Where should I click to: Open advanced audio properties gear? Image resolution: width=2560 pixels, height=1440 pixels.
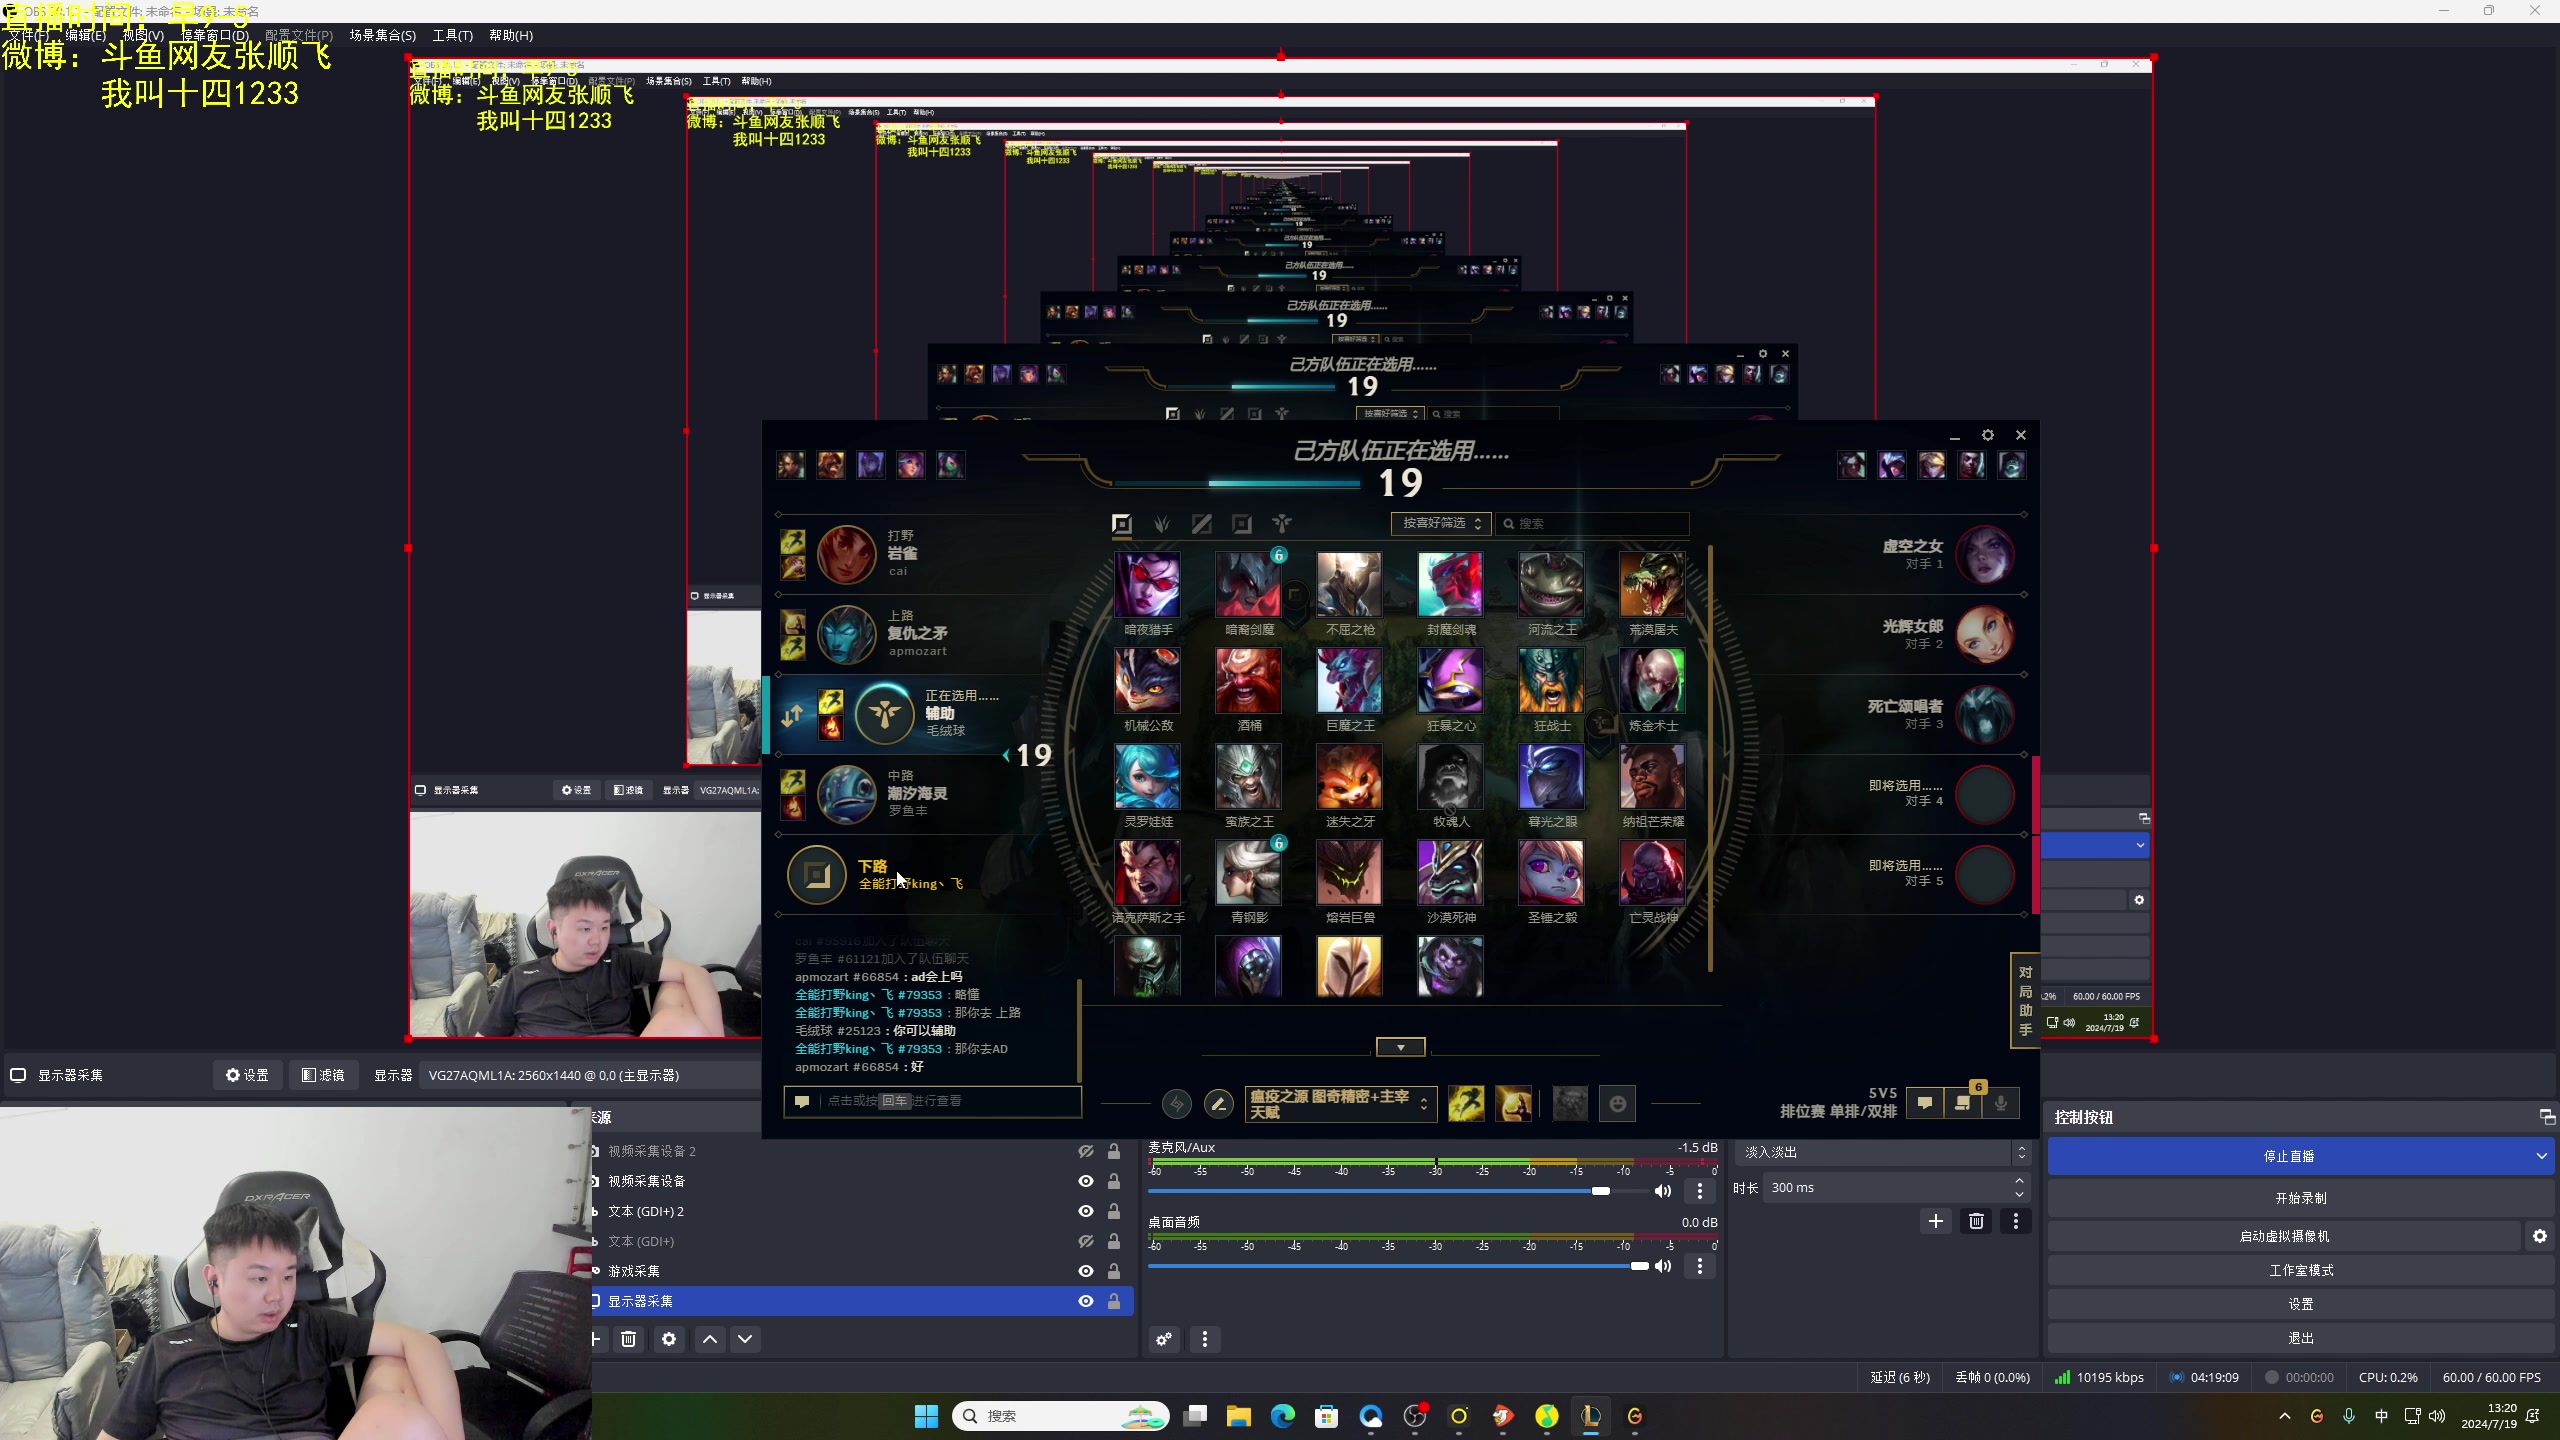[x=1164, y=1339]
